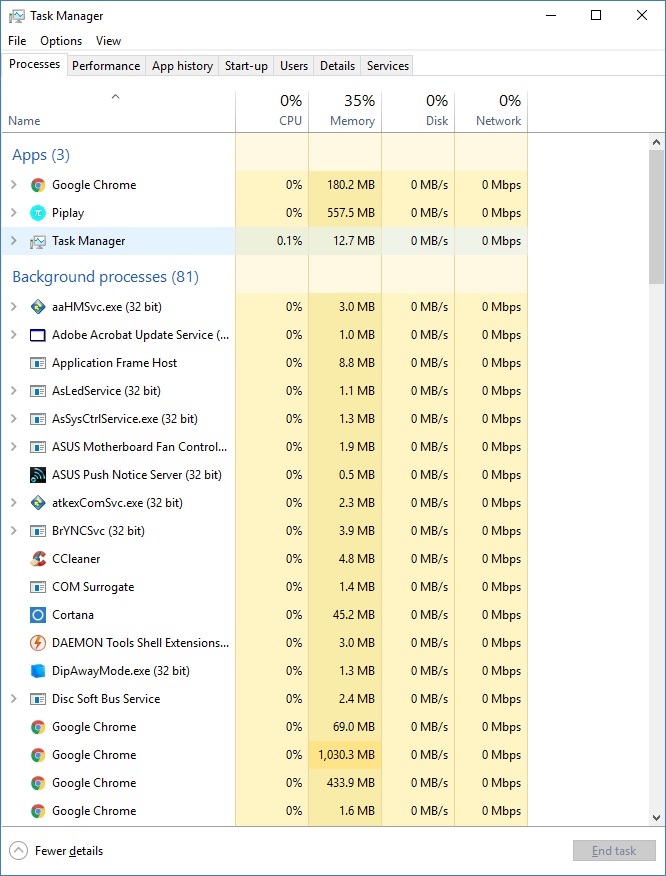Sort by the Disk column header
This screenshot has height=876, width=666.
(x=418, y=112)
